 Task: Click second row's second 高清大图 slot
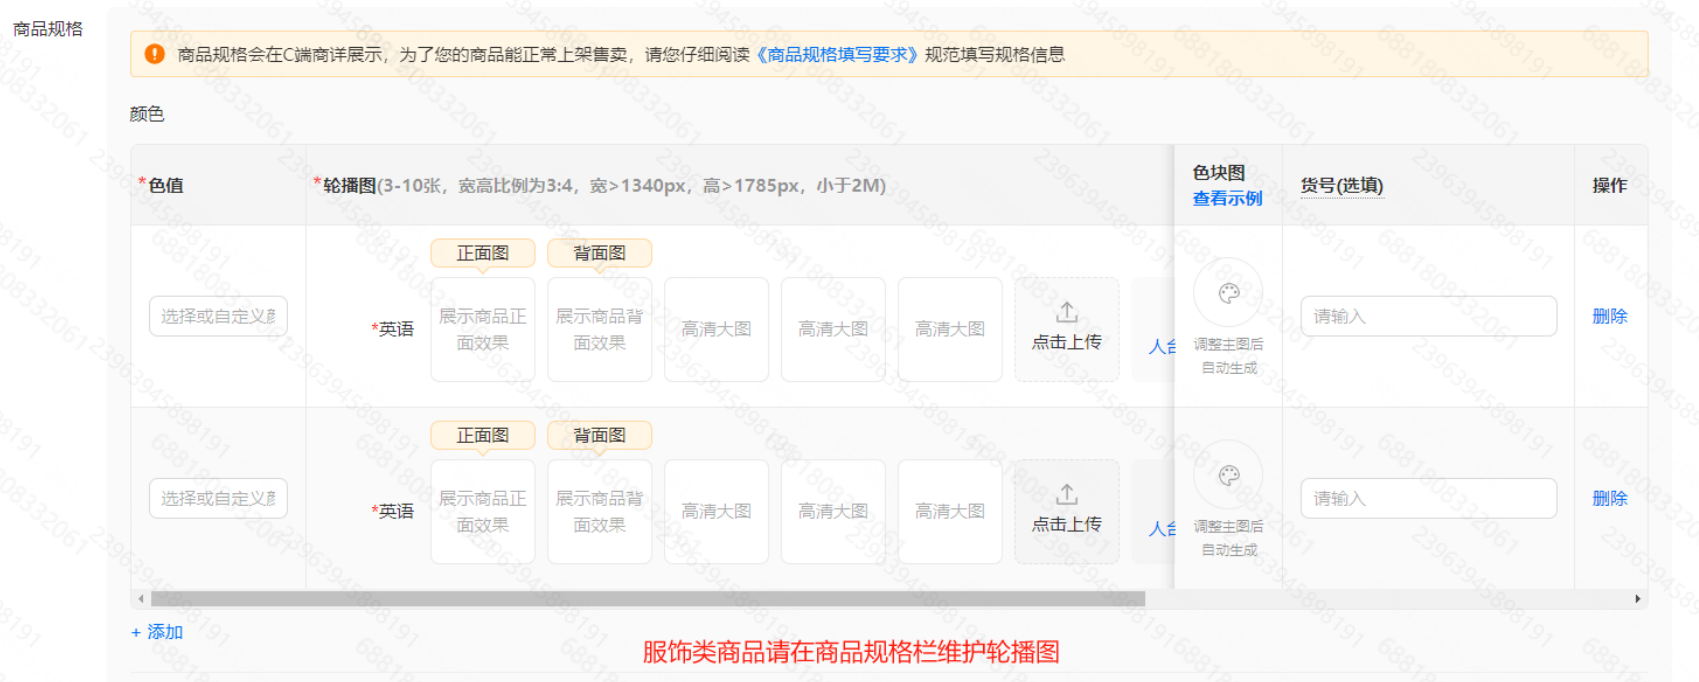833,511
